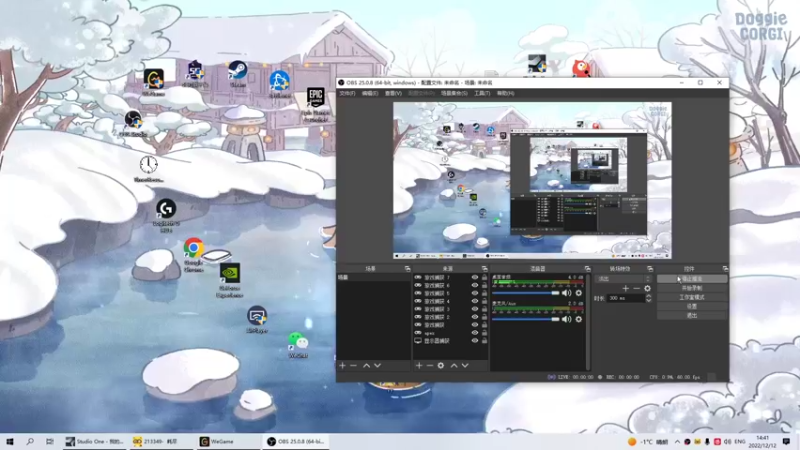Open the Google Chrome desktop icon
Screen dimensions: 800x450
tap(193, 255)
